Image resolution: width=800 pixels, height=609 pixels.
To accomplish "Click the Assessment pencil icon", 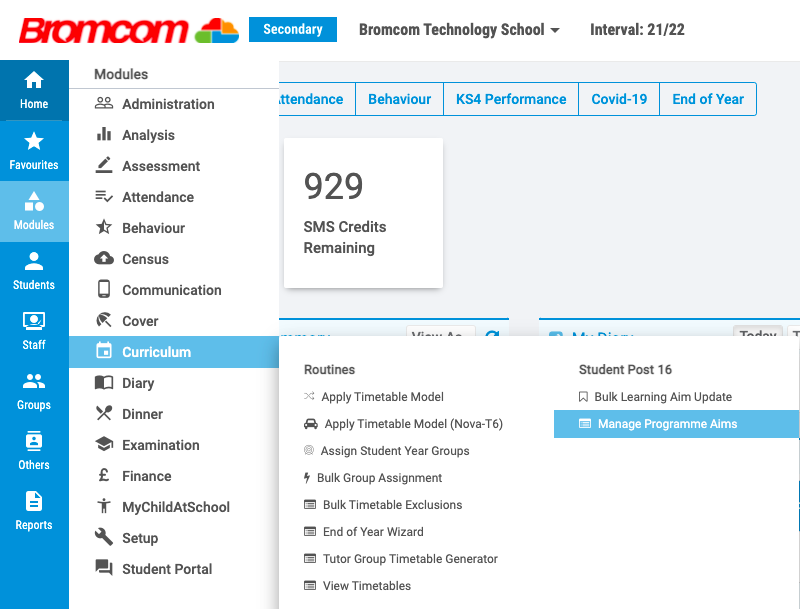I will click(x=104, y=165).
